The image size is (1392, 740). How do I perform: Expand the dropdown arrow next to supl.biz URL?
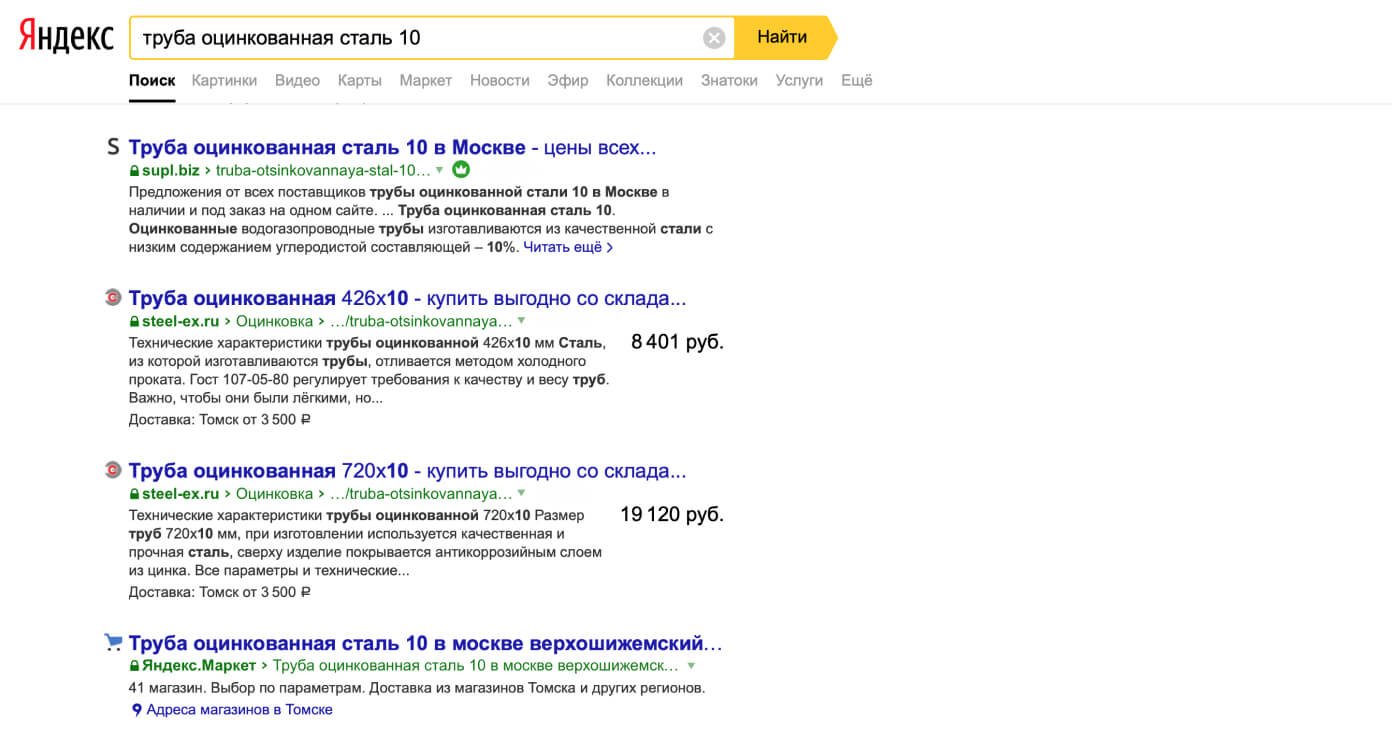pos(439,170)
